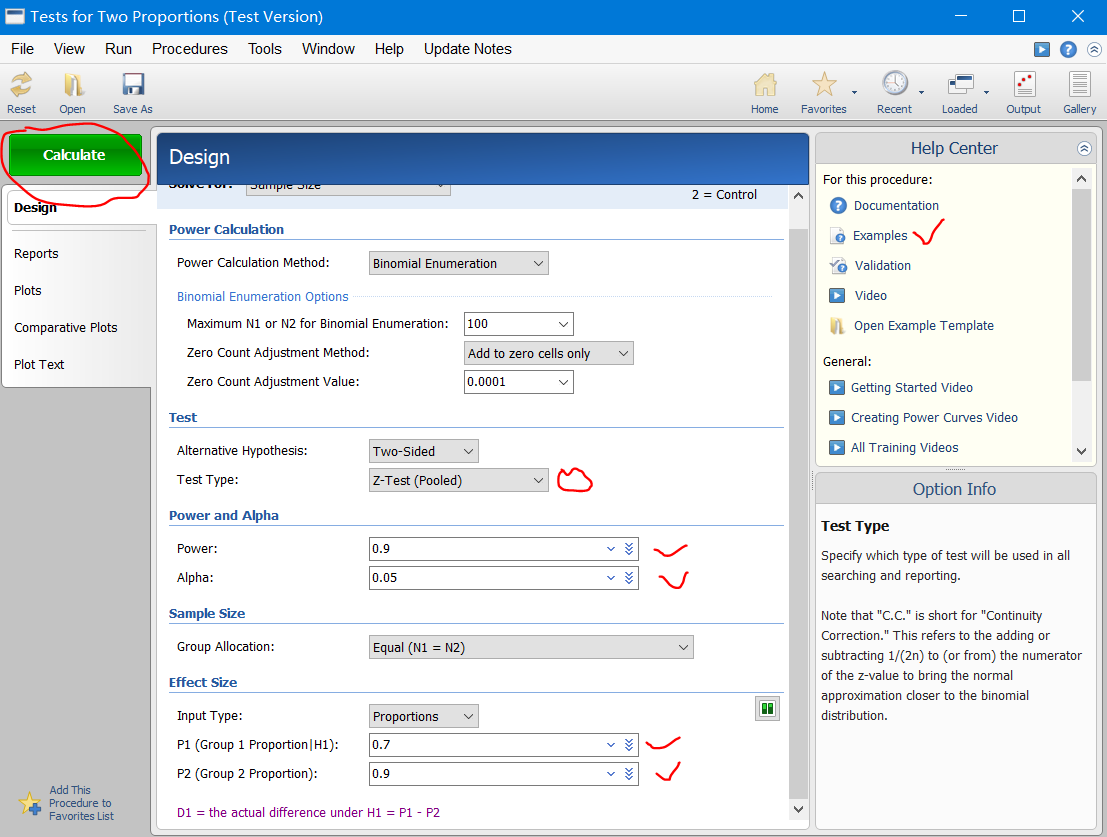The width and height of the screenshot is (1107, 837).
Task: Show Recent procedures clock icon
Action: point(894,84)
